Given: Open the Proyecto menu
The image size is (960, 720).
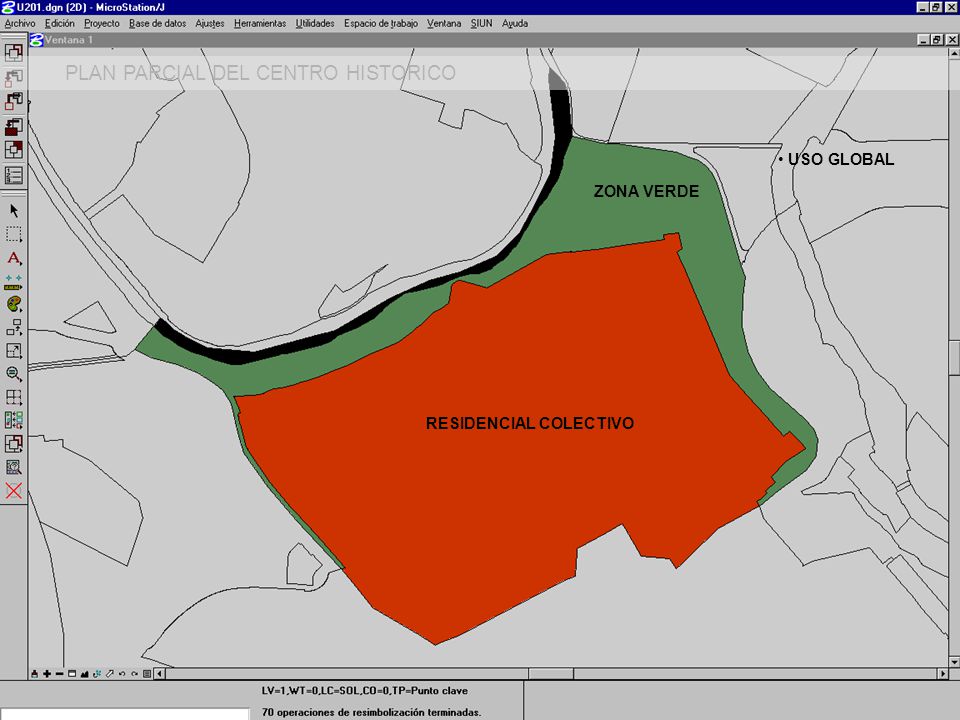Looking at the screenshot, I should (x=102, y=23).
